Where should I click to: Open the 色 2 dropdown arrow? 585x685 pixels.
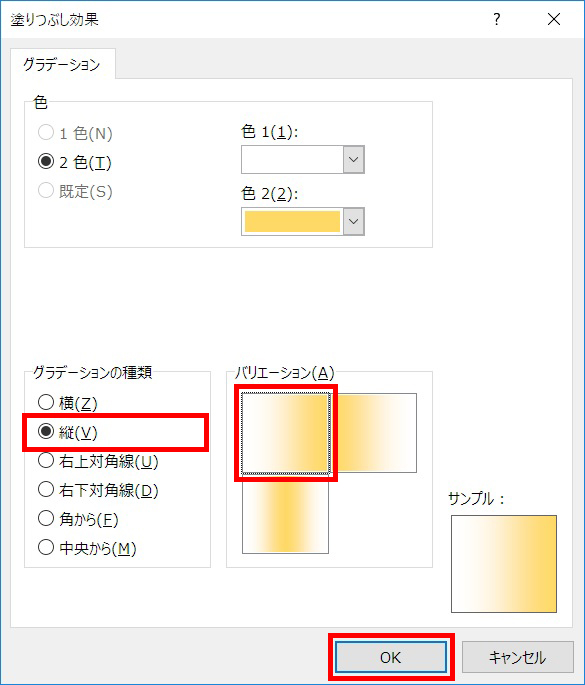[x=353, y=221]
